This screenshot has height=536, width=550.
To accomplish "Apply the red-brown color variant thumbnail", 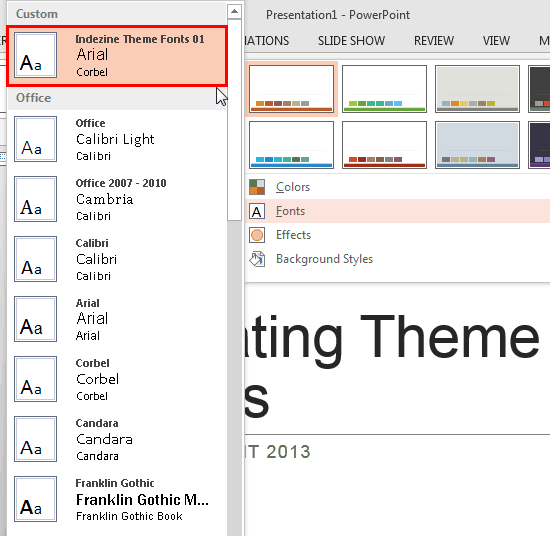I will [384, 145].
